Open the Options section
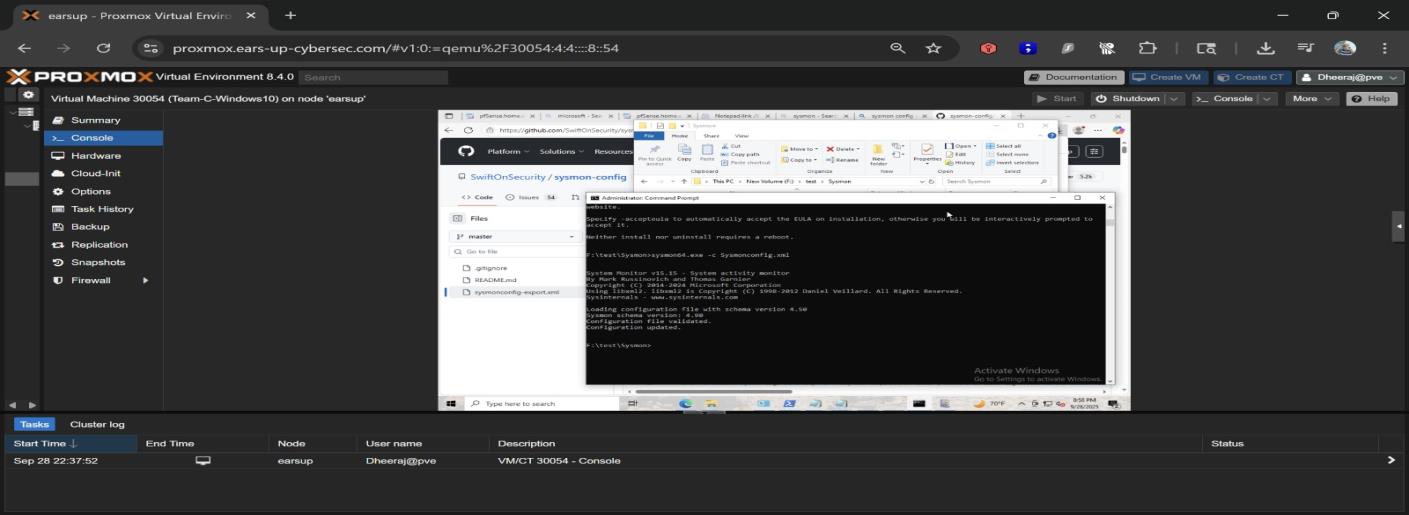The width and height of the screenshot is (1409, 515). coord(103,191)
